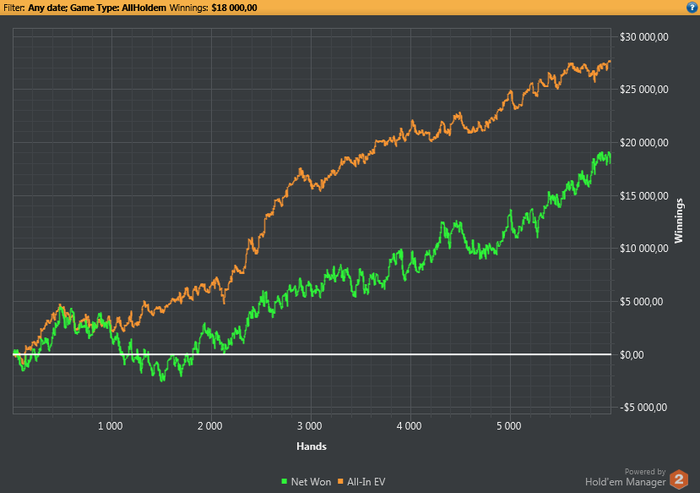Screen dimensions: 700x493
Task: Click the 3 000 hands axis label
Action: pyautogui.click(x=309, y=426)
